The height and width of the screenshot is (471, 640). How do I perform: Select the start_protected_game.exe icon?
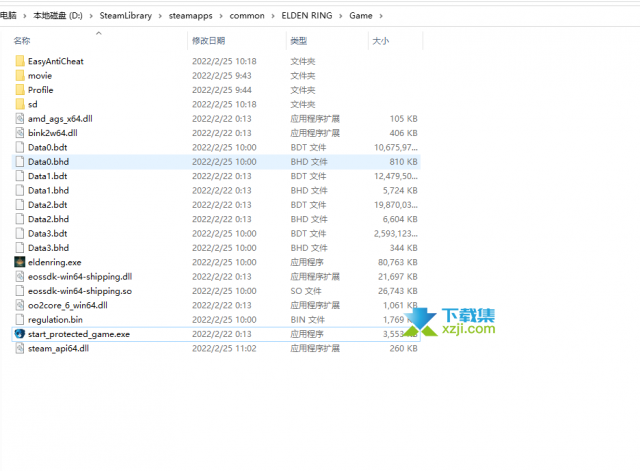pos(20,334)
